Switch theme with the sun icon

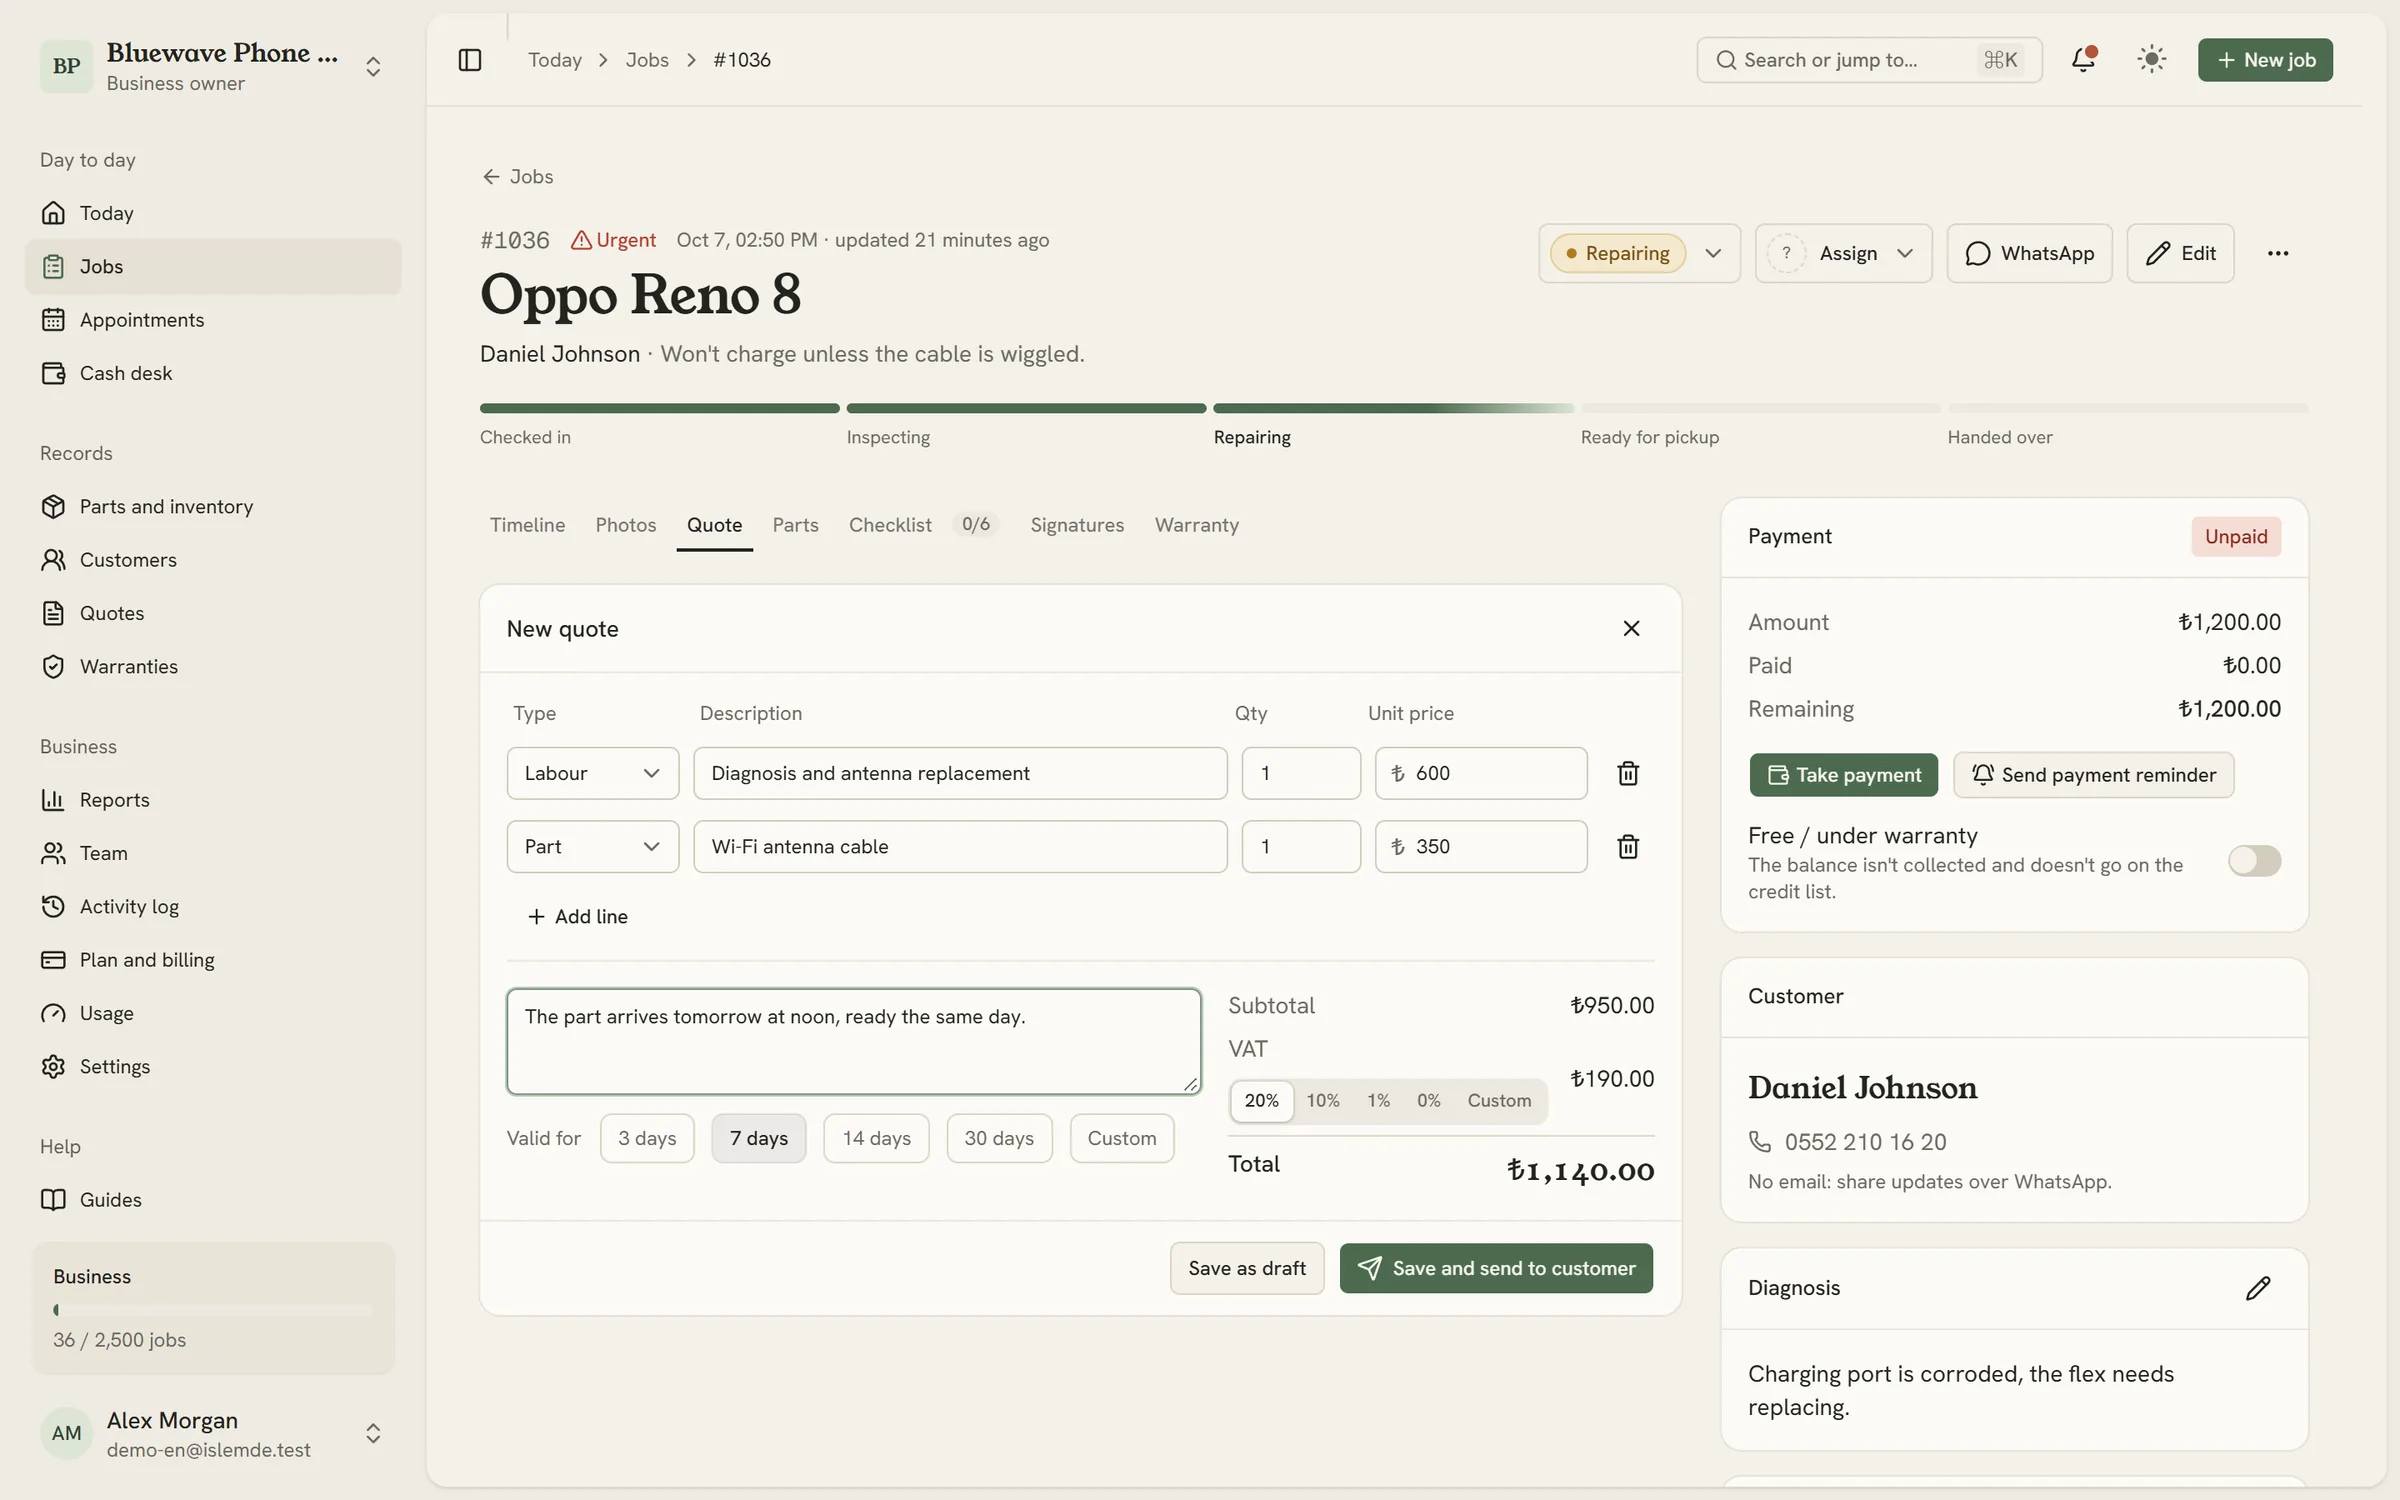pyautogui.click(x=2151, y=59)
